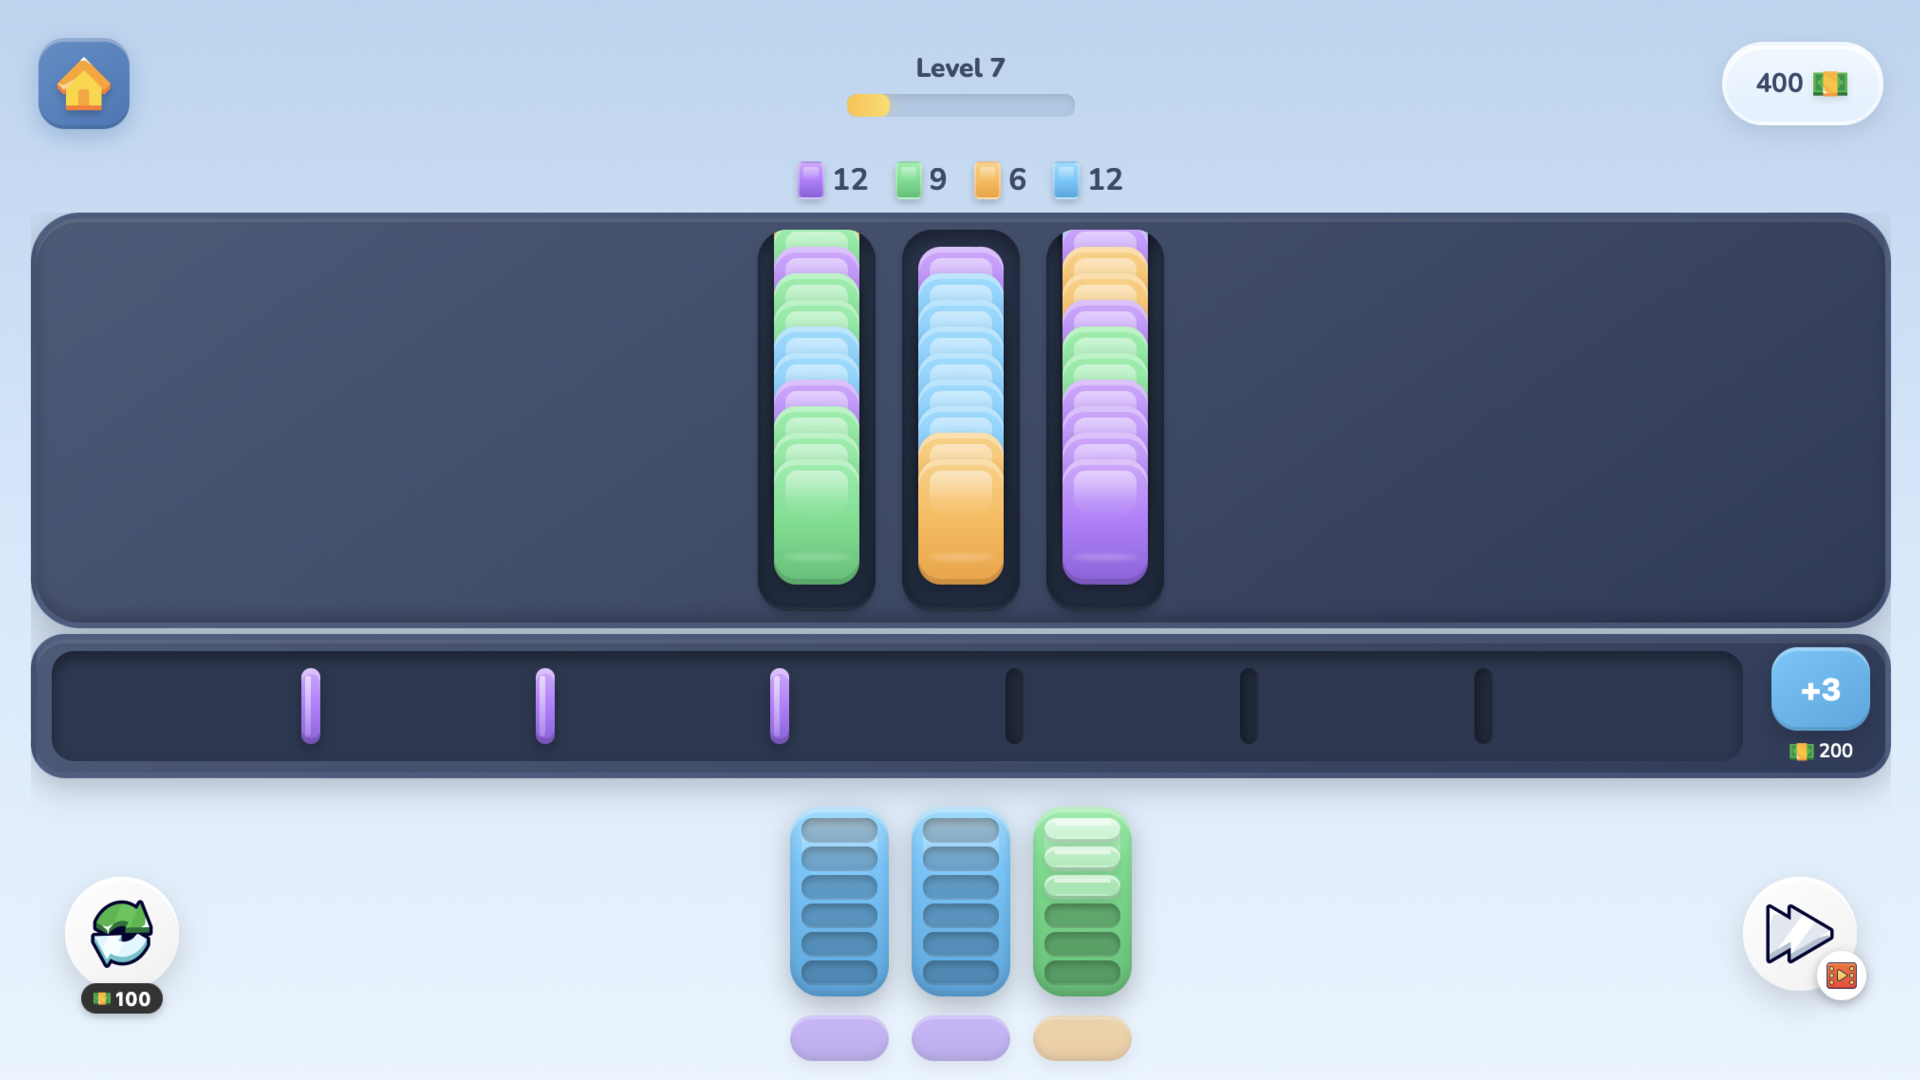Pick the middle blue tile pile
1920x1080 pixels.
click(960, 900)
